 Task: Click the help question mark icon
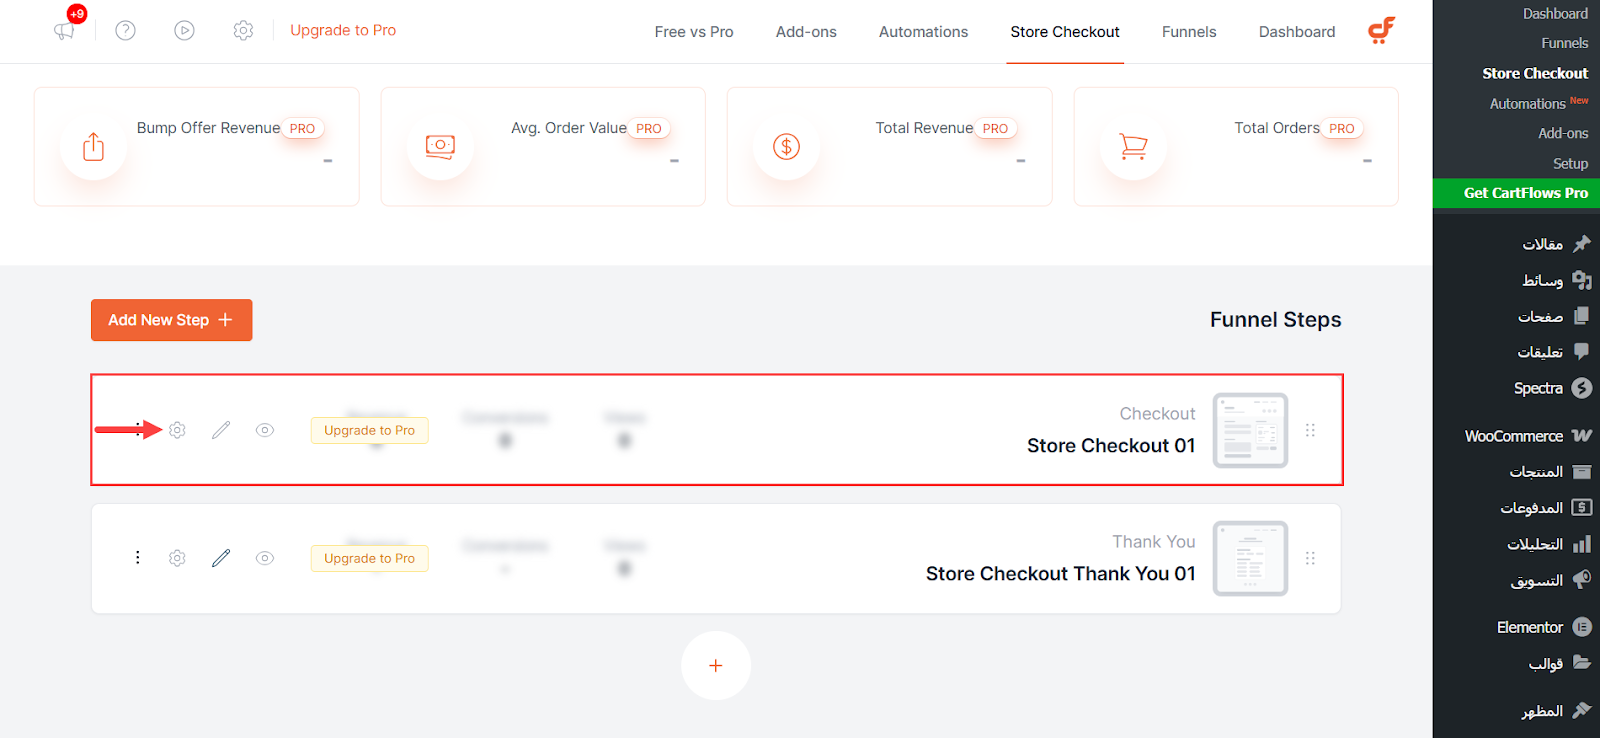click(125, 30)
